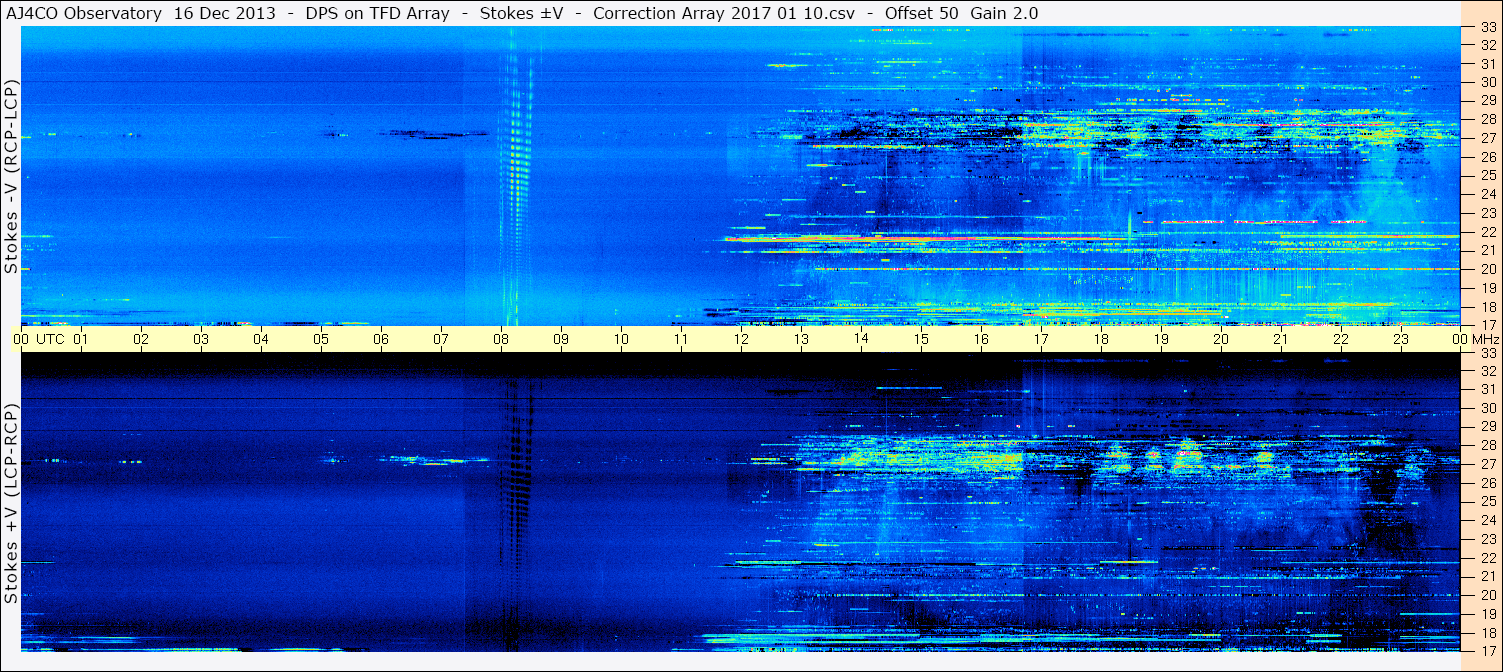
Task: Click 24 MHz tick in Stokes -V panel
Action: (x=1488, y=194)
